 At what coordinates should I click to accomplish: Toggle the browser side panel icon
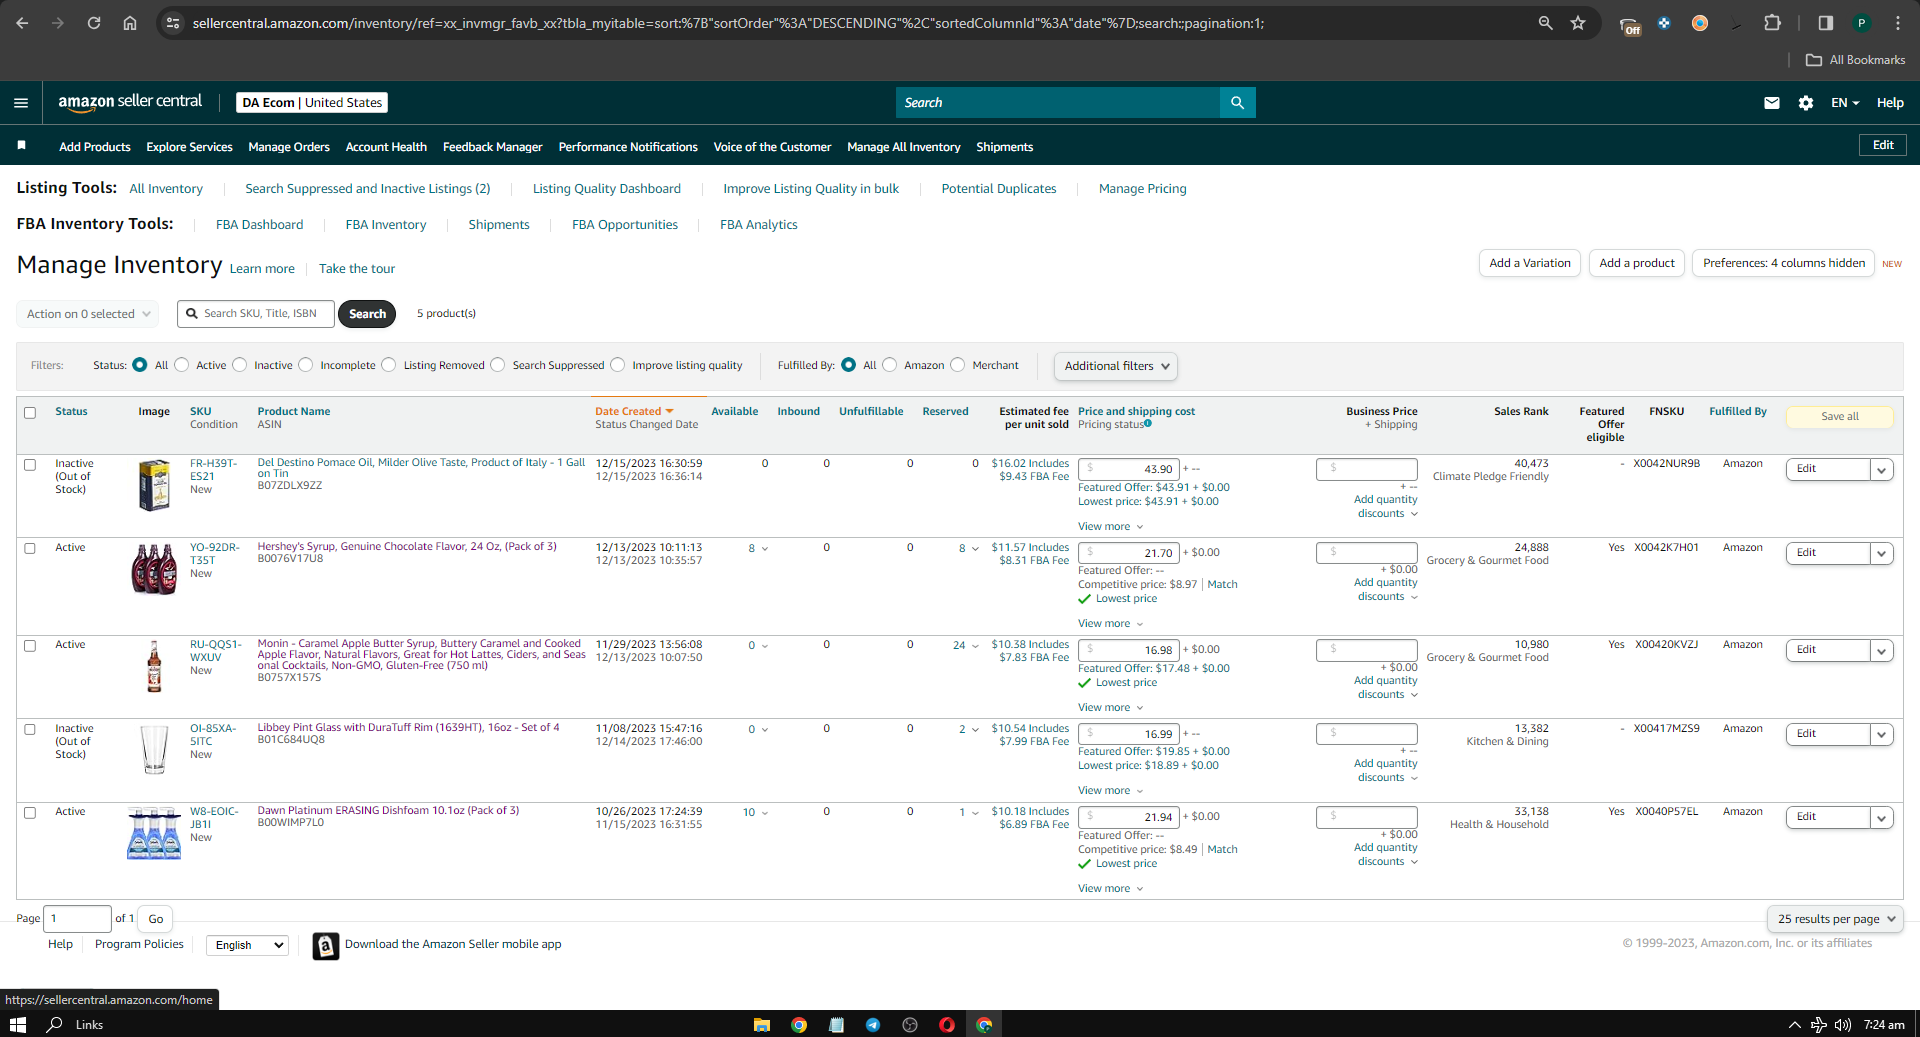pos(1825,23)
